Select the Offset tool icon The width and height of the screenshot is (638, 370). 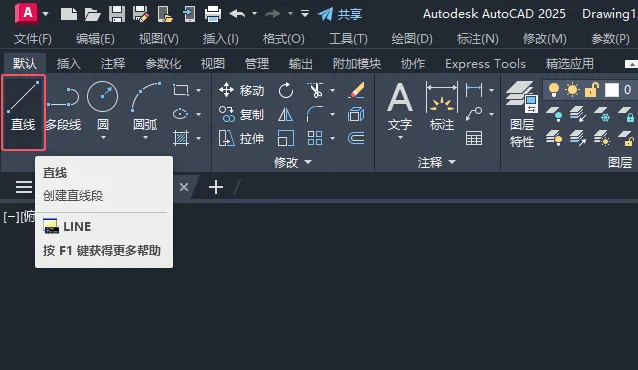(x=356, y=138)
